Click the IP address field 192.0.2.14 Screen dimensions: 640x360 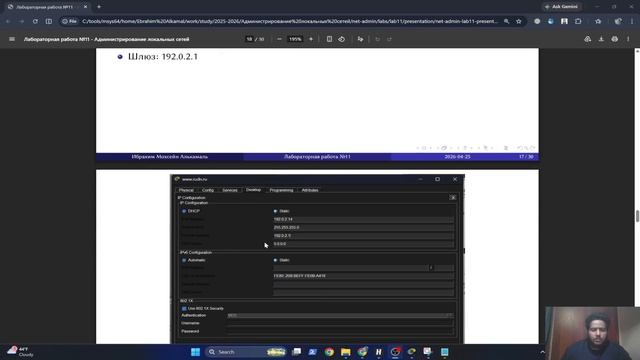363,220
